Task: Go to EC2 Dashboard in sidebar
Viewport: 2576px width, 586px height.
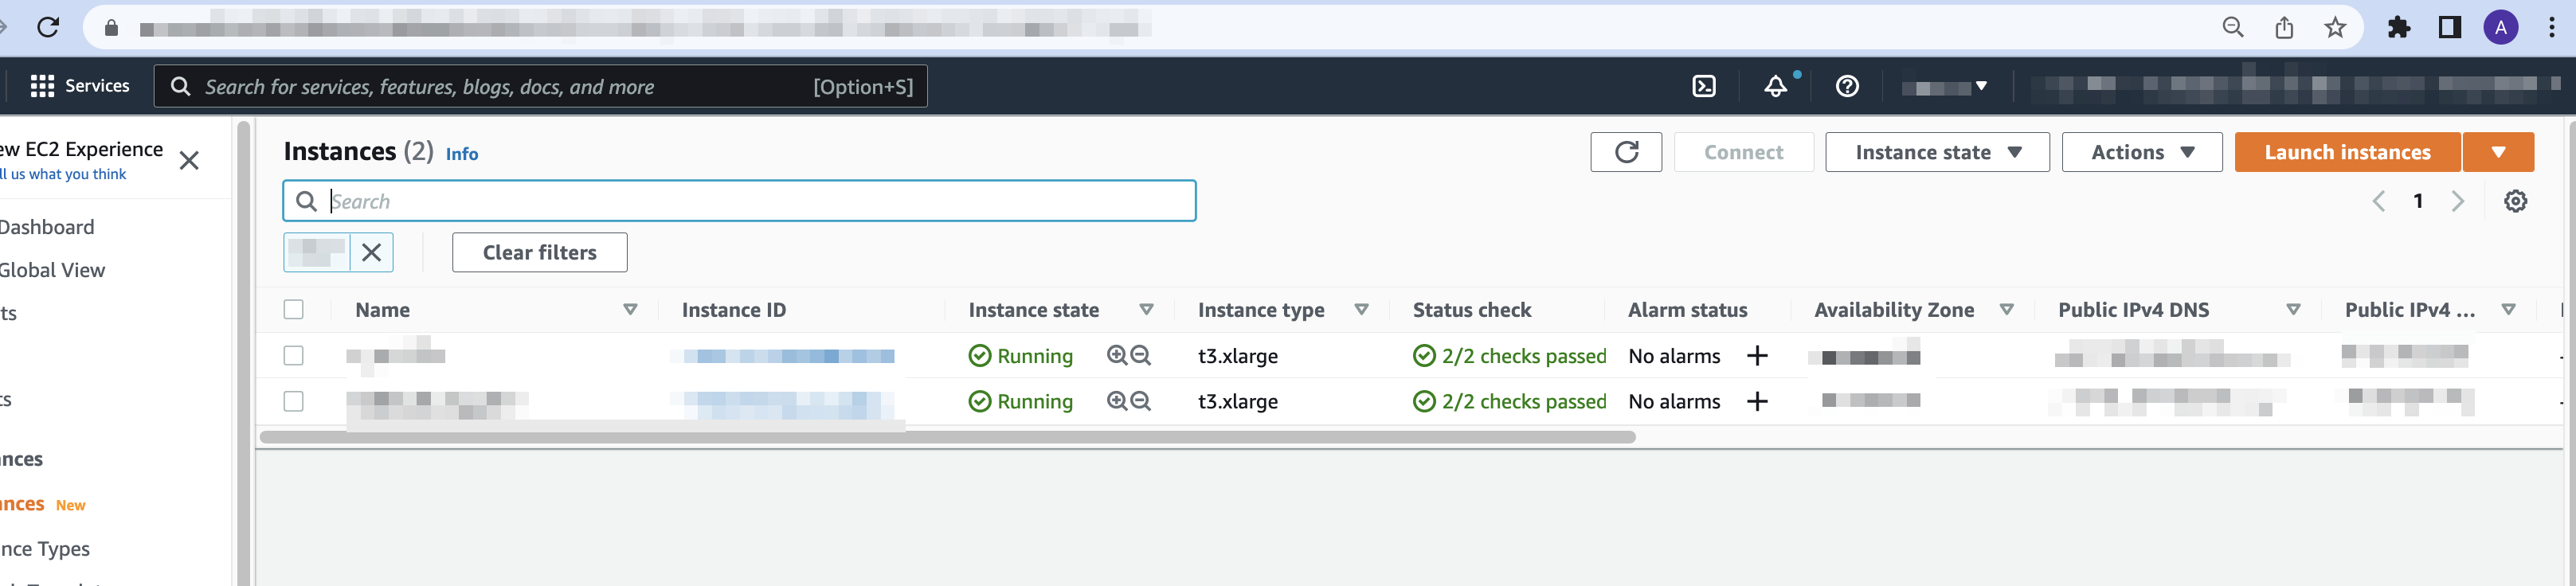Action: (47, 227)
